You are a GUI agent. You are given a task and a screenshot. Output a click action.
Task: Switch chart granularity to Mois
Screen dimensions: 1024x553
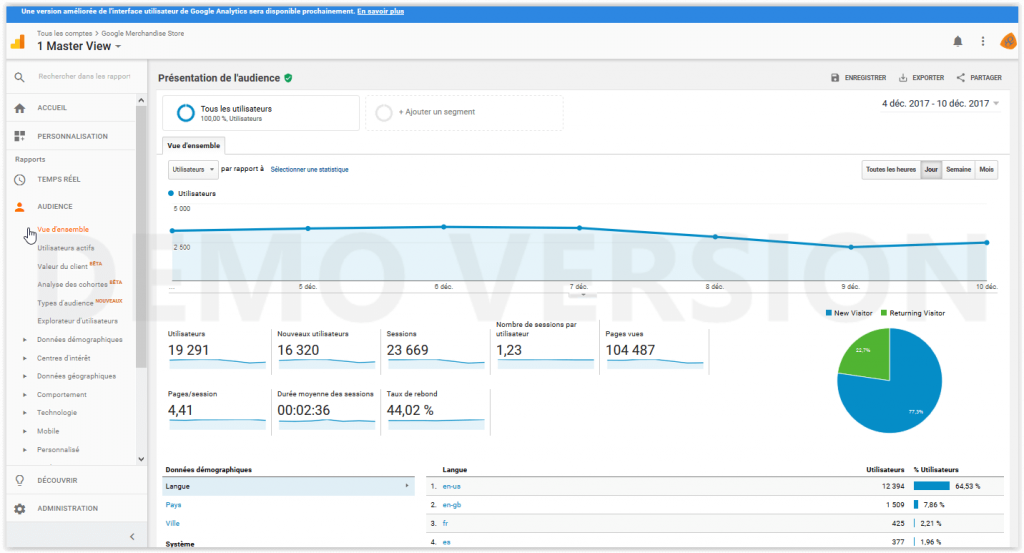(x=987, y=170)
